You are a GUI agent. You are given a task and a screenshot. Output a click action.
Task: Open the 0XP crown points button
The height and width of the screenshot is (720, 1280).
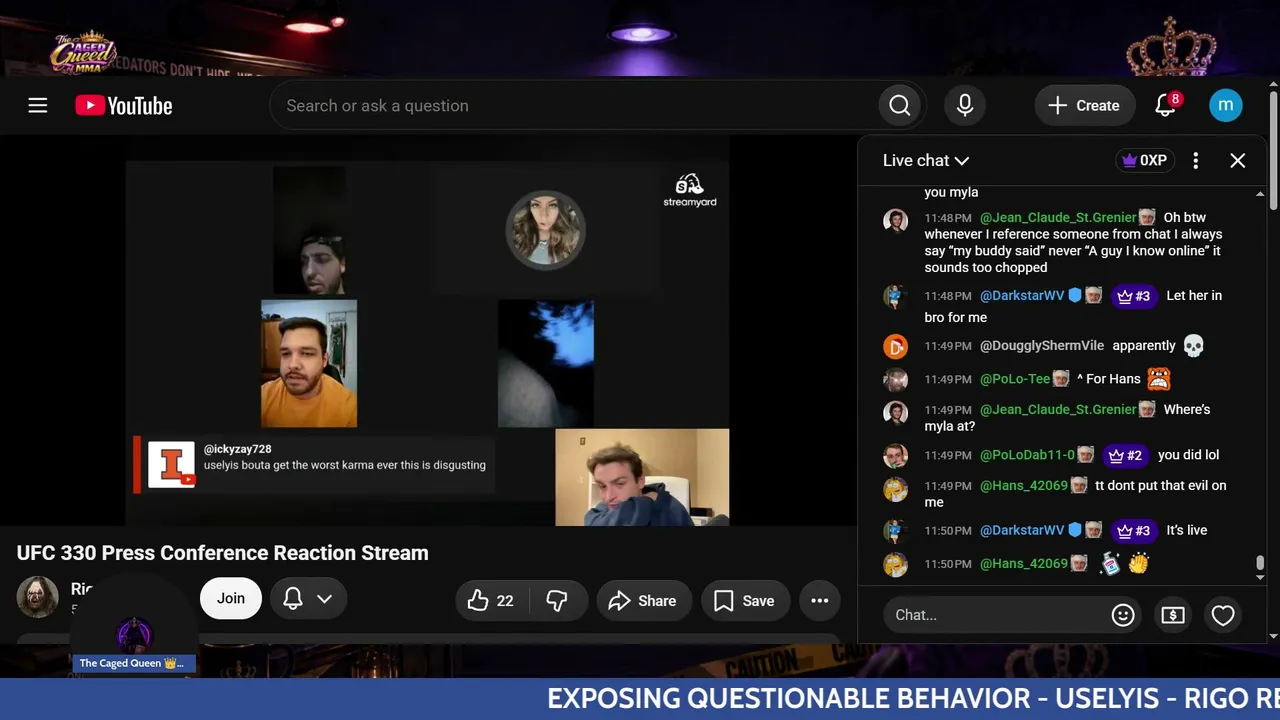[1144, 160]
